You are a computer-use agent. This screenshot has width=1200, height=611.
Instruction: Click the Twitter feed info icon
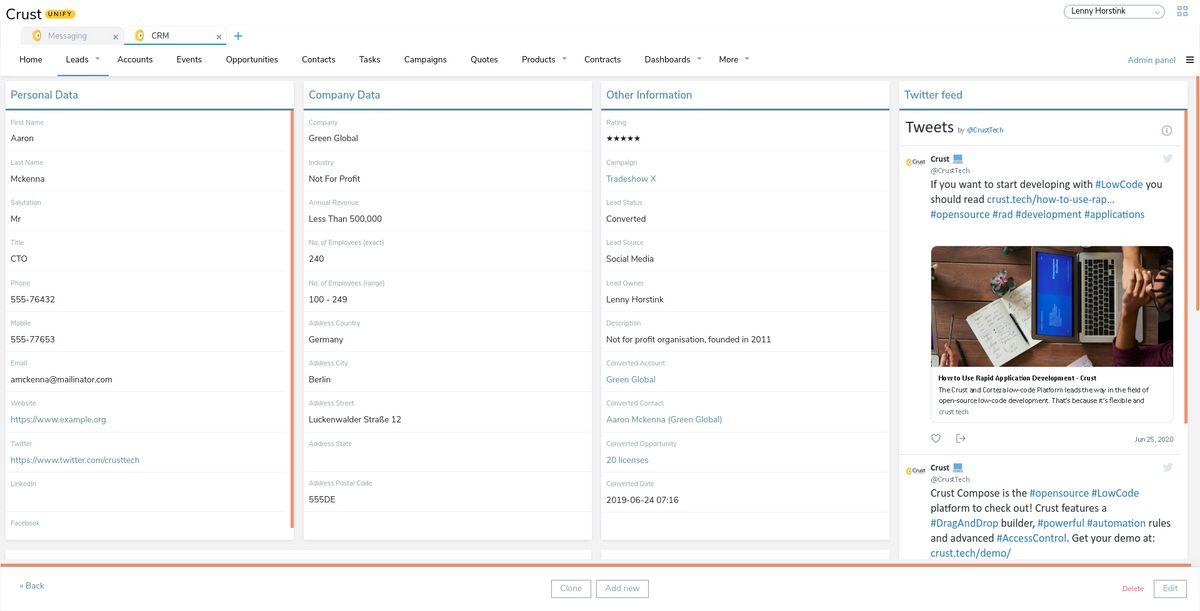point(1166,130)
